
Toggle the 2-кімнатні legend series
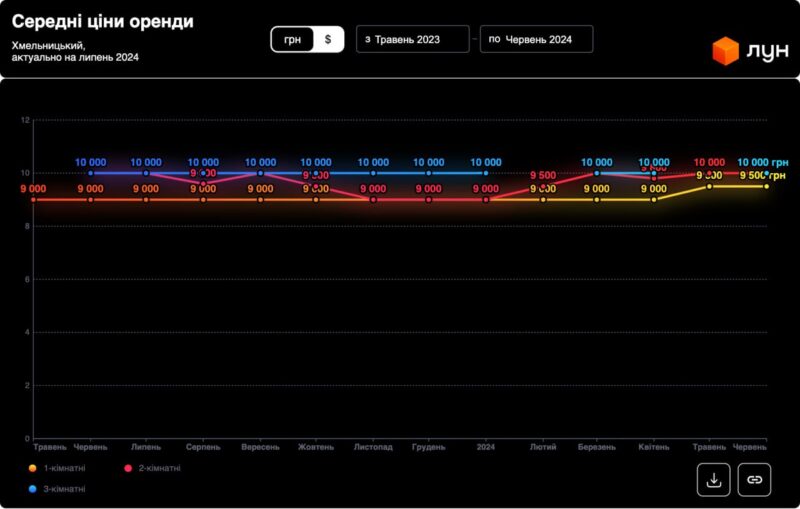(x=153, y=468)
